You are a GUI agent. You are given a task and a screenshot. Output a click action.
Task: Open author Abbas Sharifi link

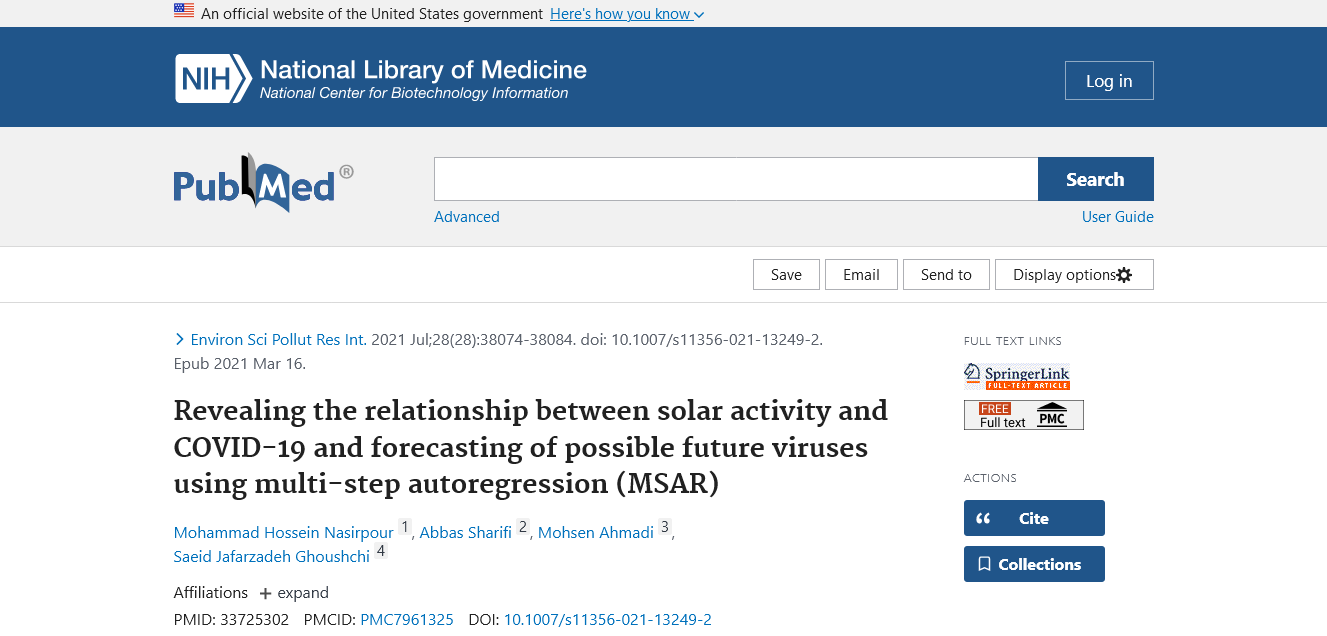466,532
